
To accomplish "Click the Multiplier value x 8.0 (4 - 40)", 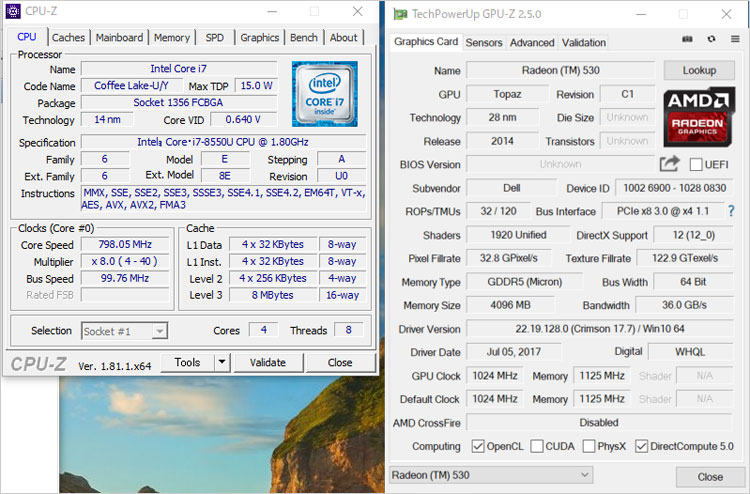I will click(x=125, y=261).
